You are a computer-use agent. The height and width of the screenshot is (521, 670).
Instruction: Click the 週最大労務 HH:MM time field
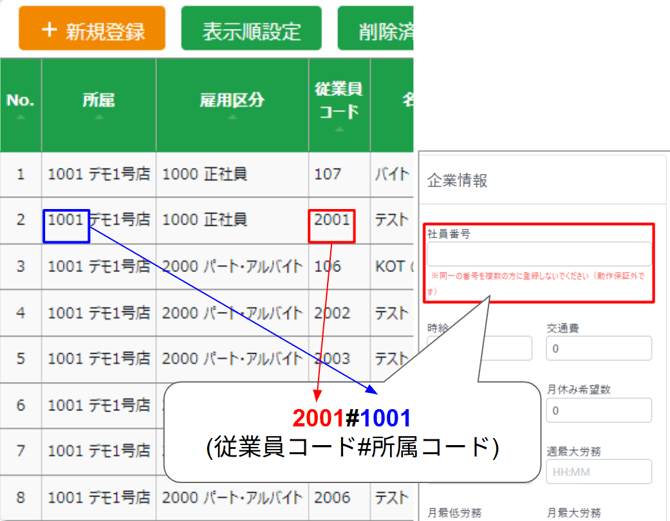598,472
